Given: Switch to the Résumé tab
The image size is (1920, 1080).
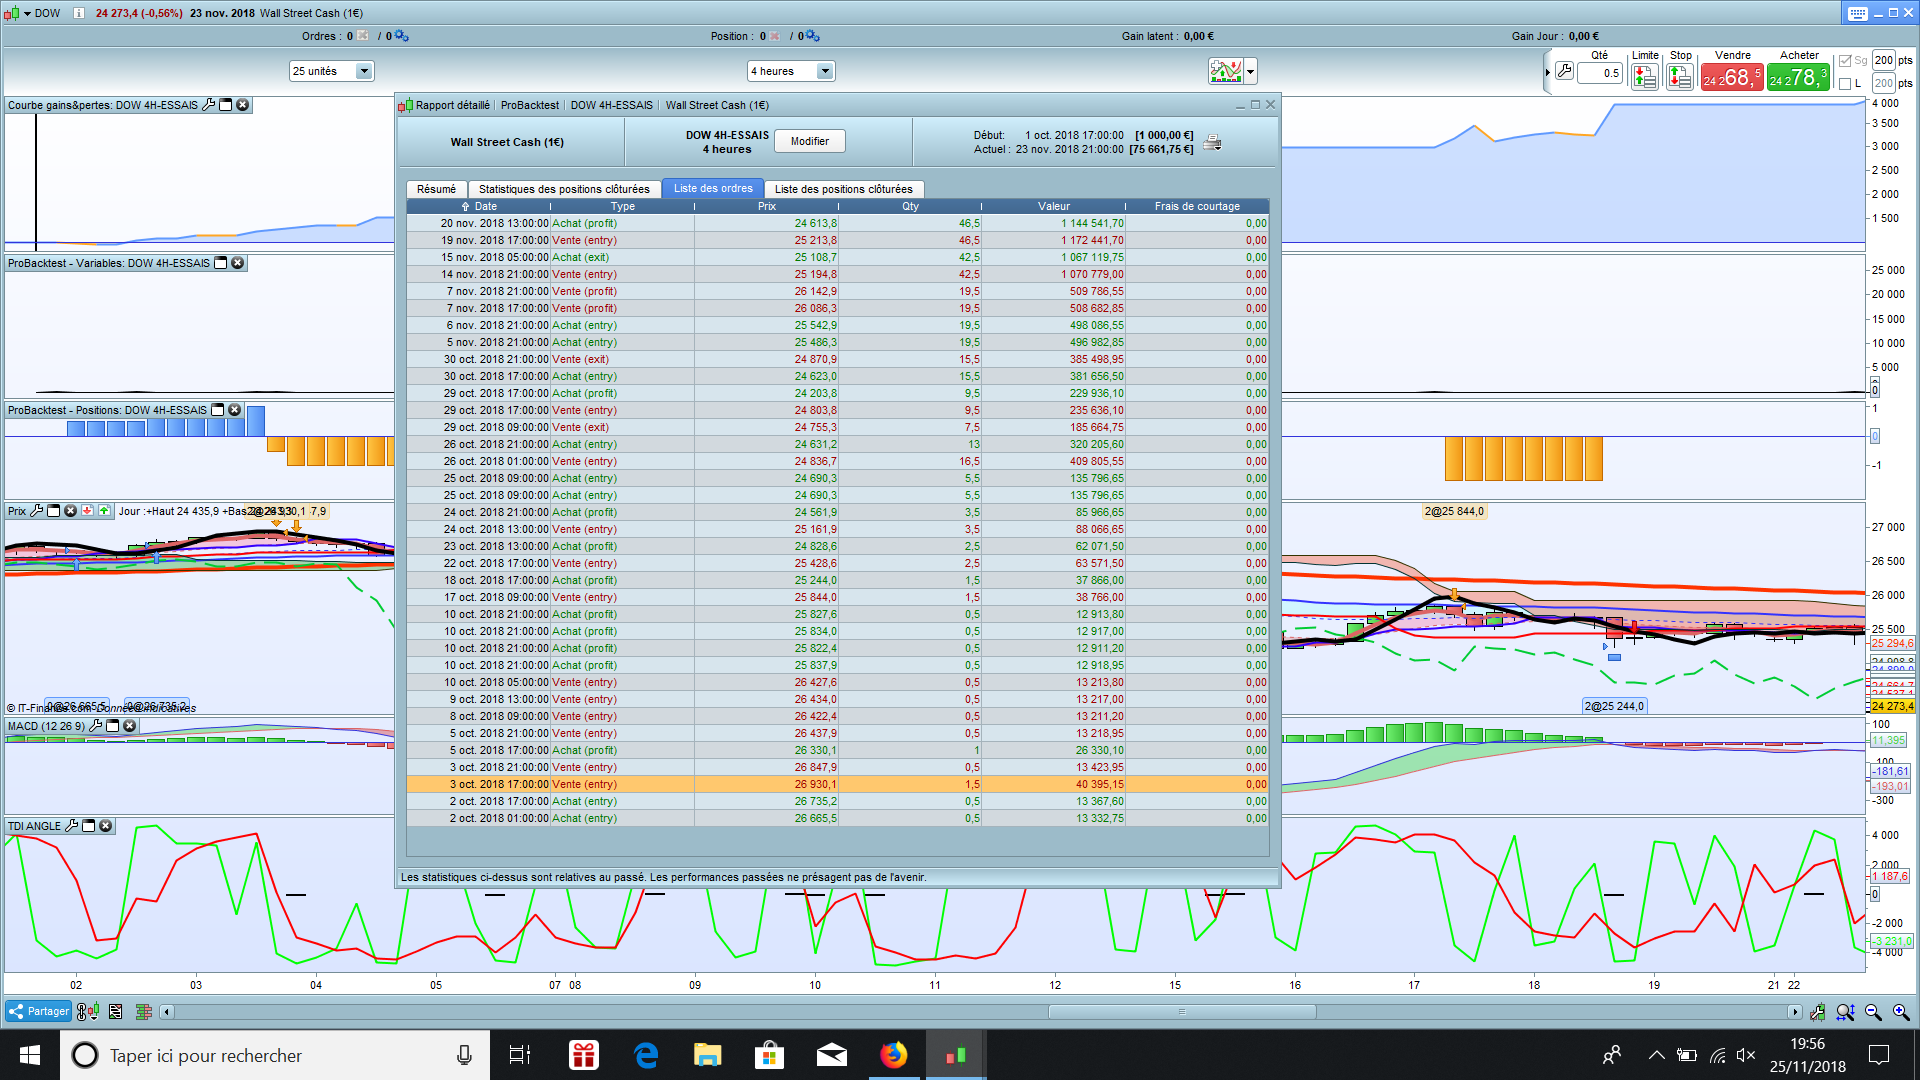Looking at the screenshot, I should coord(436,189).
